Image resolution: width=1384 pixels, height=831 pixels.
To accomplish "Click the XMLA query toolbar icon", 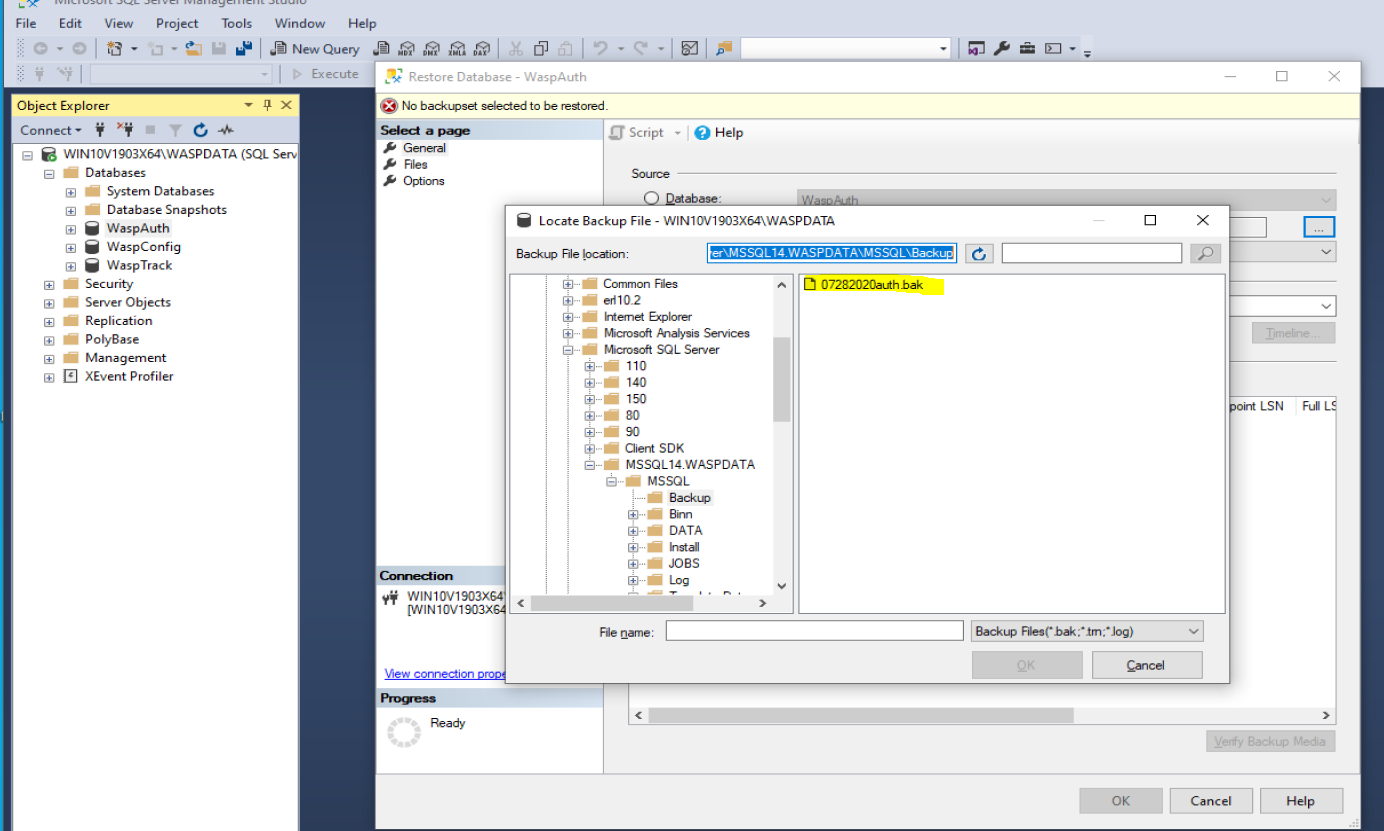I will click(x=457, y=49).
